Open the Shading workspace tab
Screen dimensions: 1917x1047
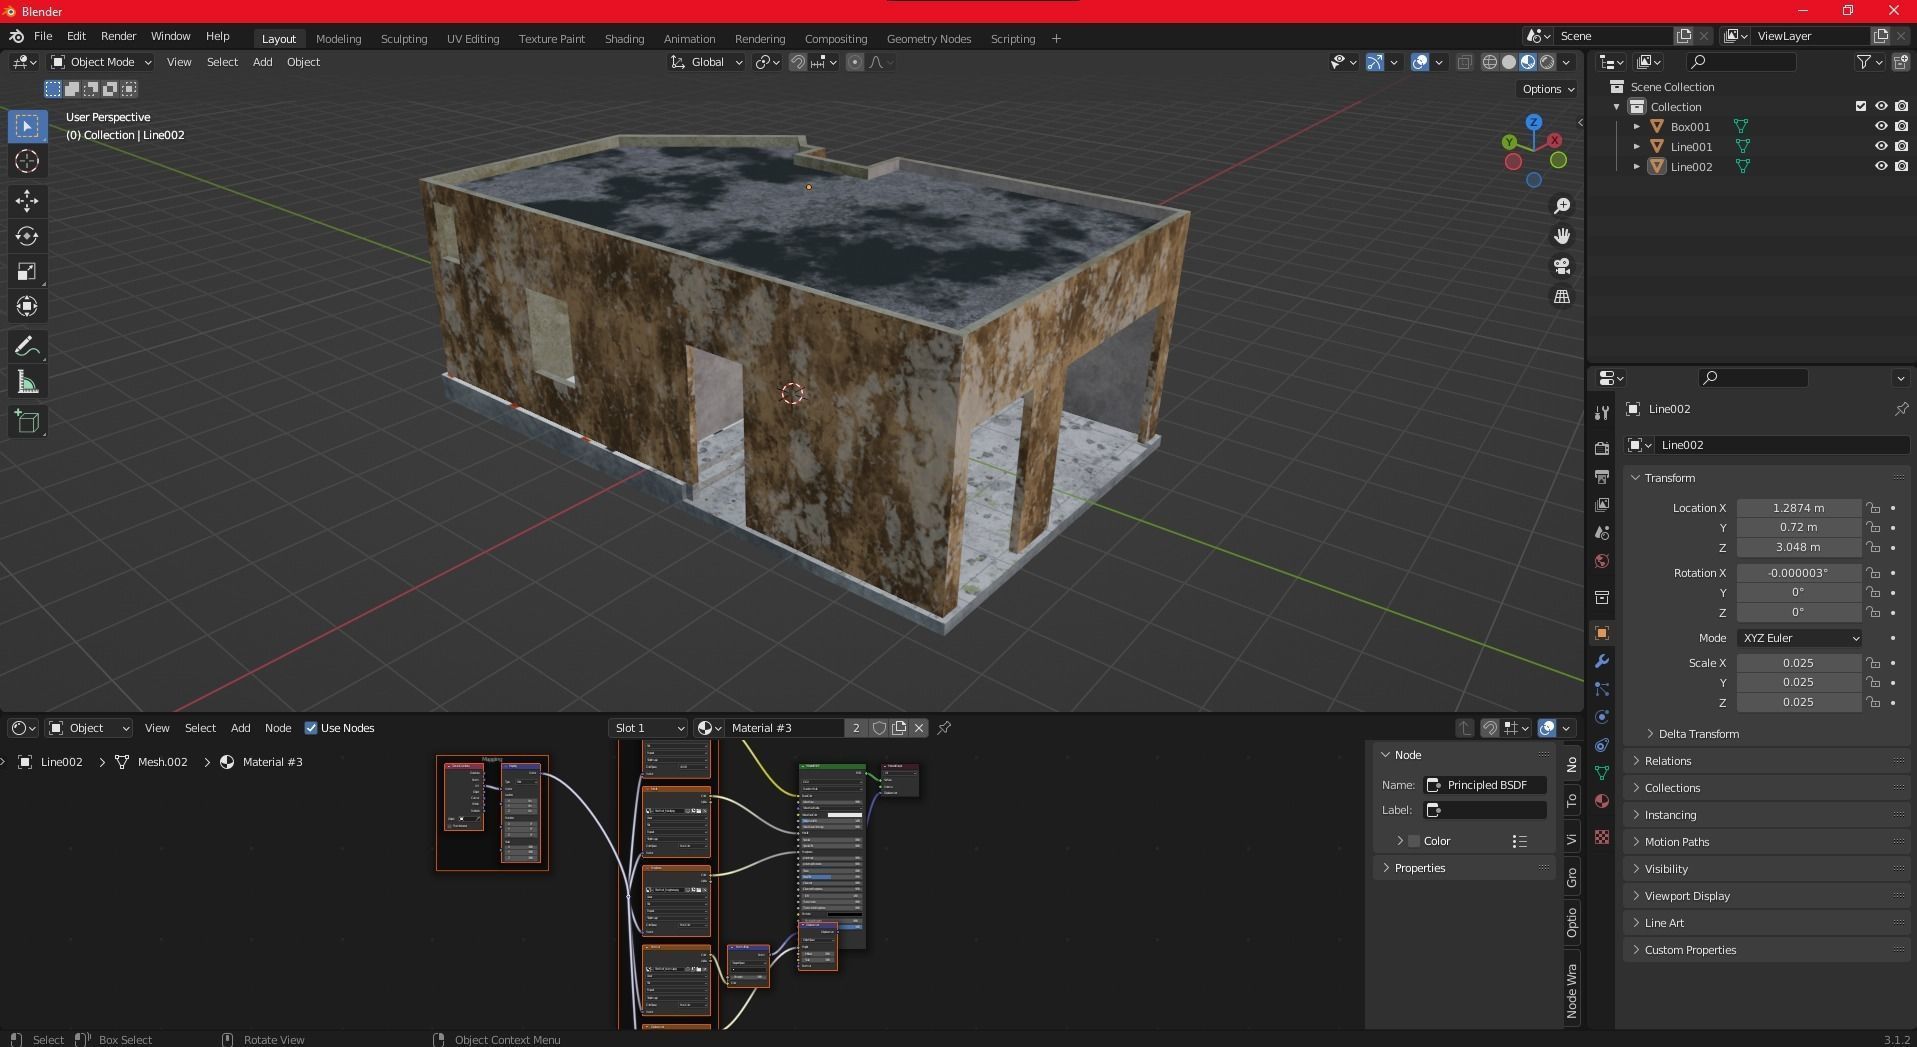[624, 39]
